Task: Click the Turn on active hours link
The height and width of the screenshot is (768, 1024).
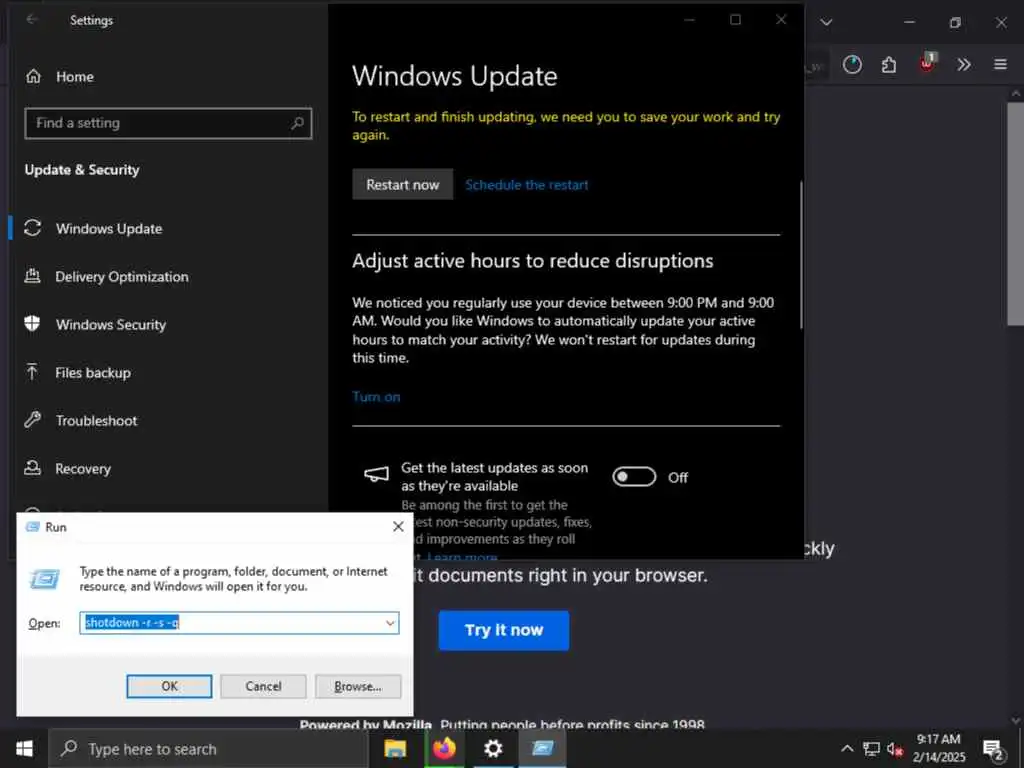Action: tap(376, 396)
